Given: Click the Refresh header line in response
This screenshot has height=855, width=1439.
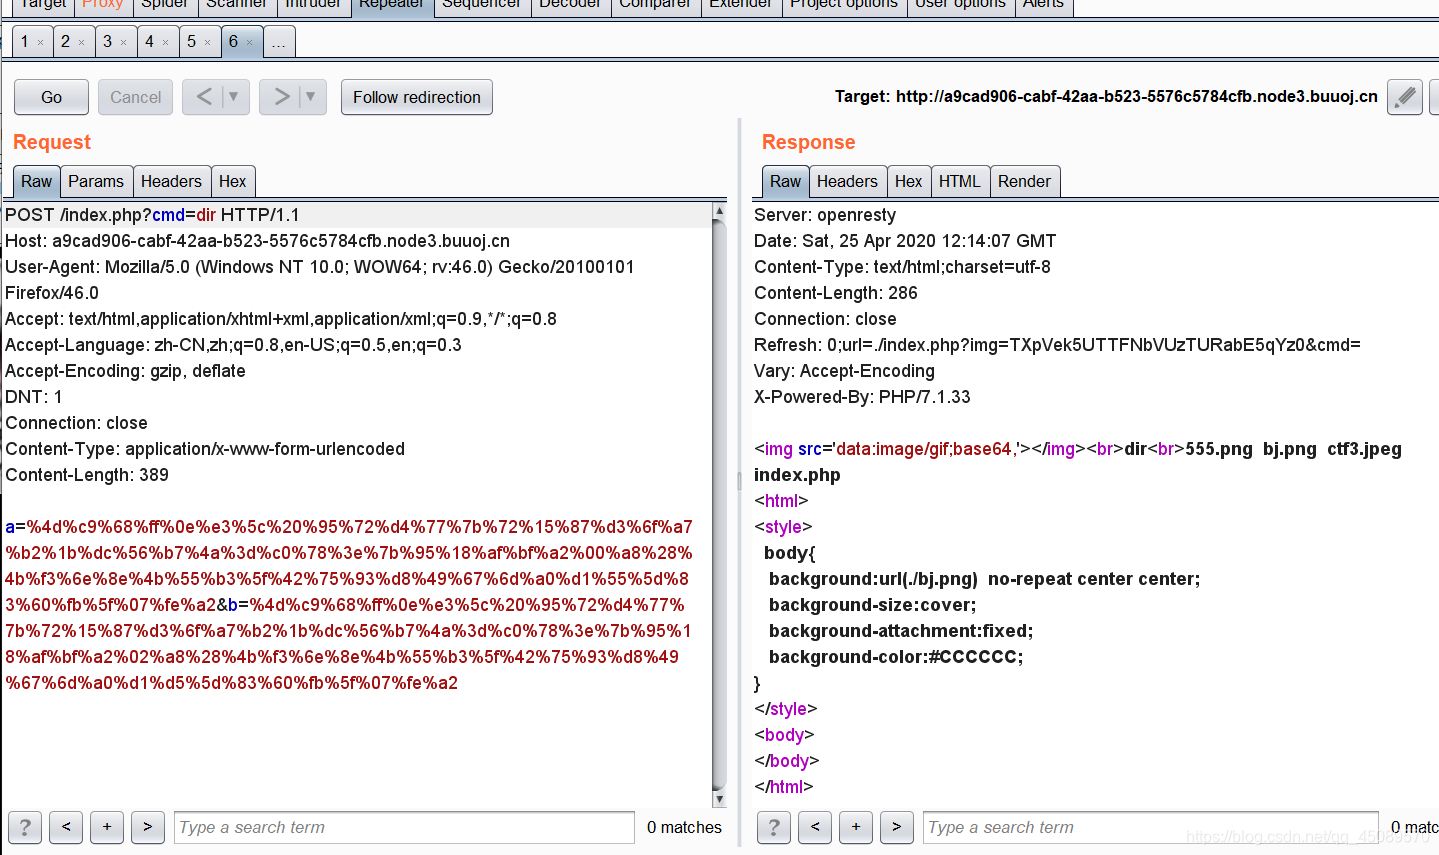Looking at the screenshot, I should [x=1057, y=345].
